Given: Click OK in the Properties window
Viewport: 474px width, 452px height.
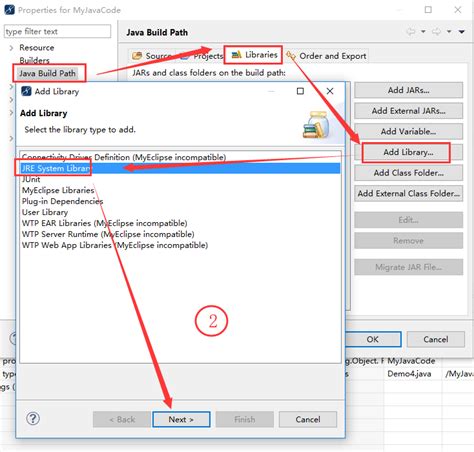Looking at the screenshot, I should pos(373,339).
